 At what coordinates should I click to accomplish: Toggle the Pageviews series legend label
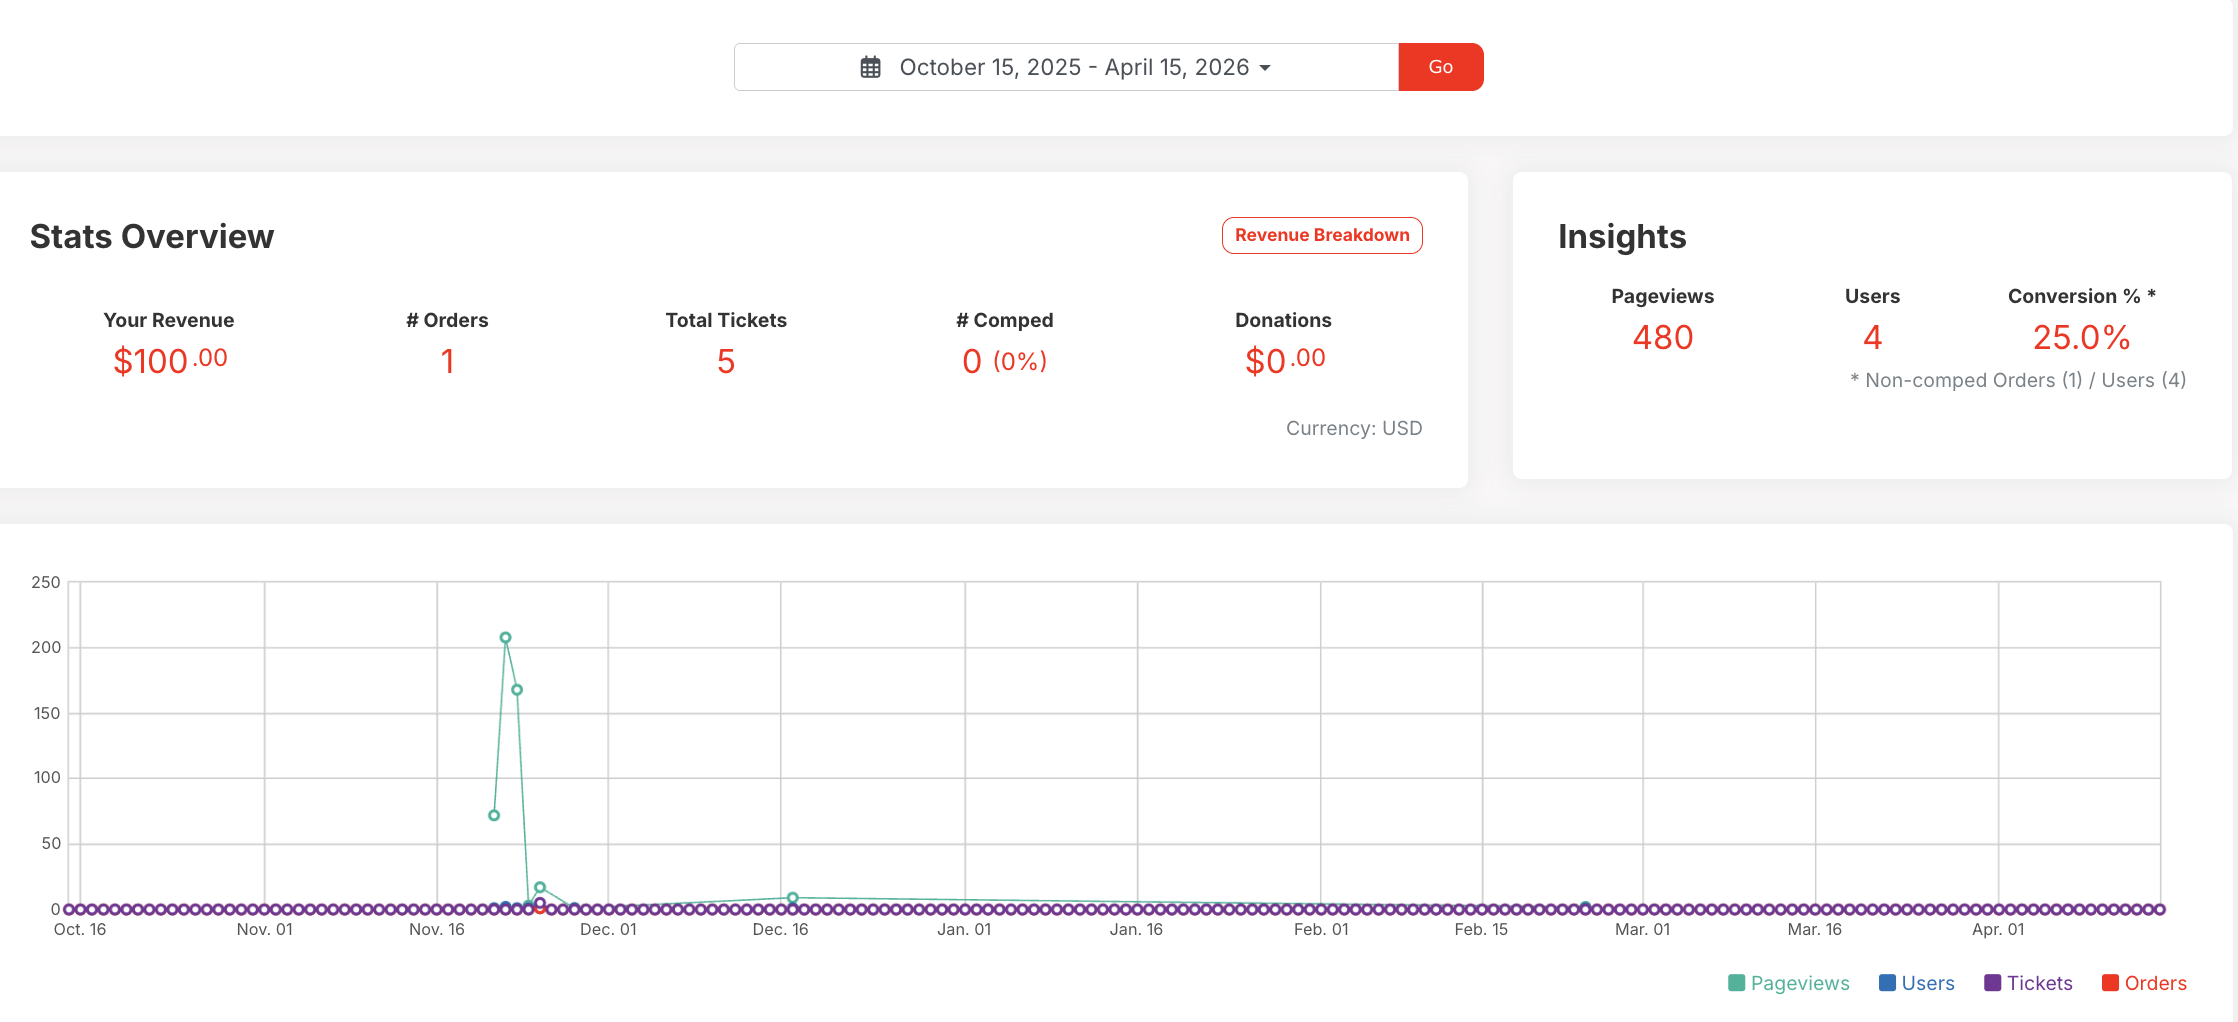[x=1800, y=983]
